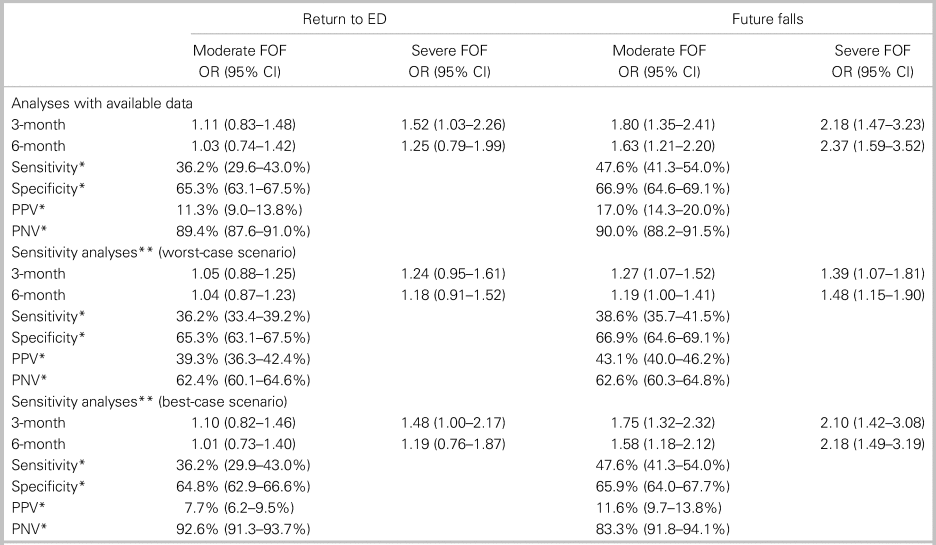The height and width of the screenshot is (545, 936).
Task: Click "Severe FOF" header under Future falls
Action: (872, 50)
